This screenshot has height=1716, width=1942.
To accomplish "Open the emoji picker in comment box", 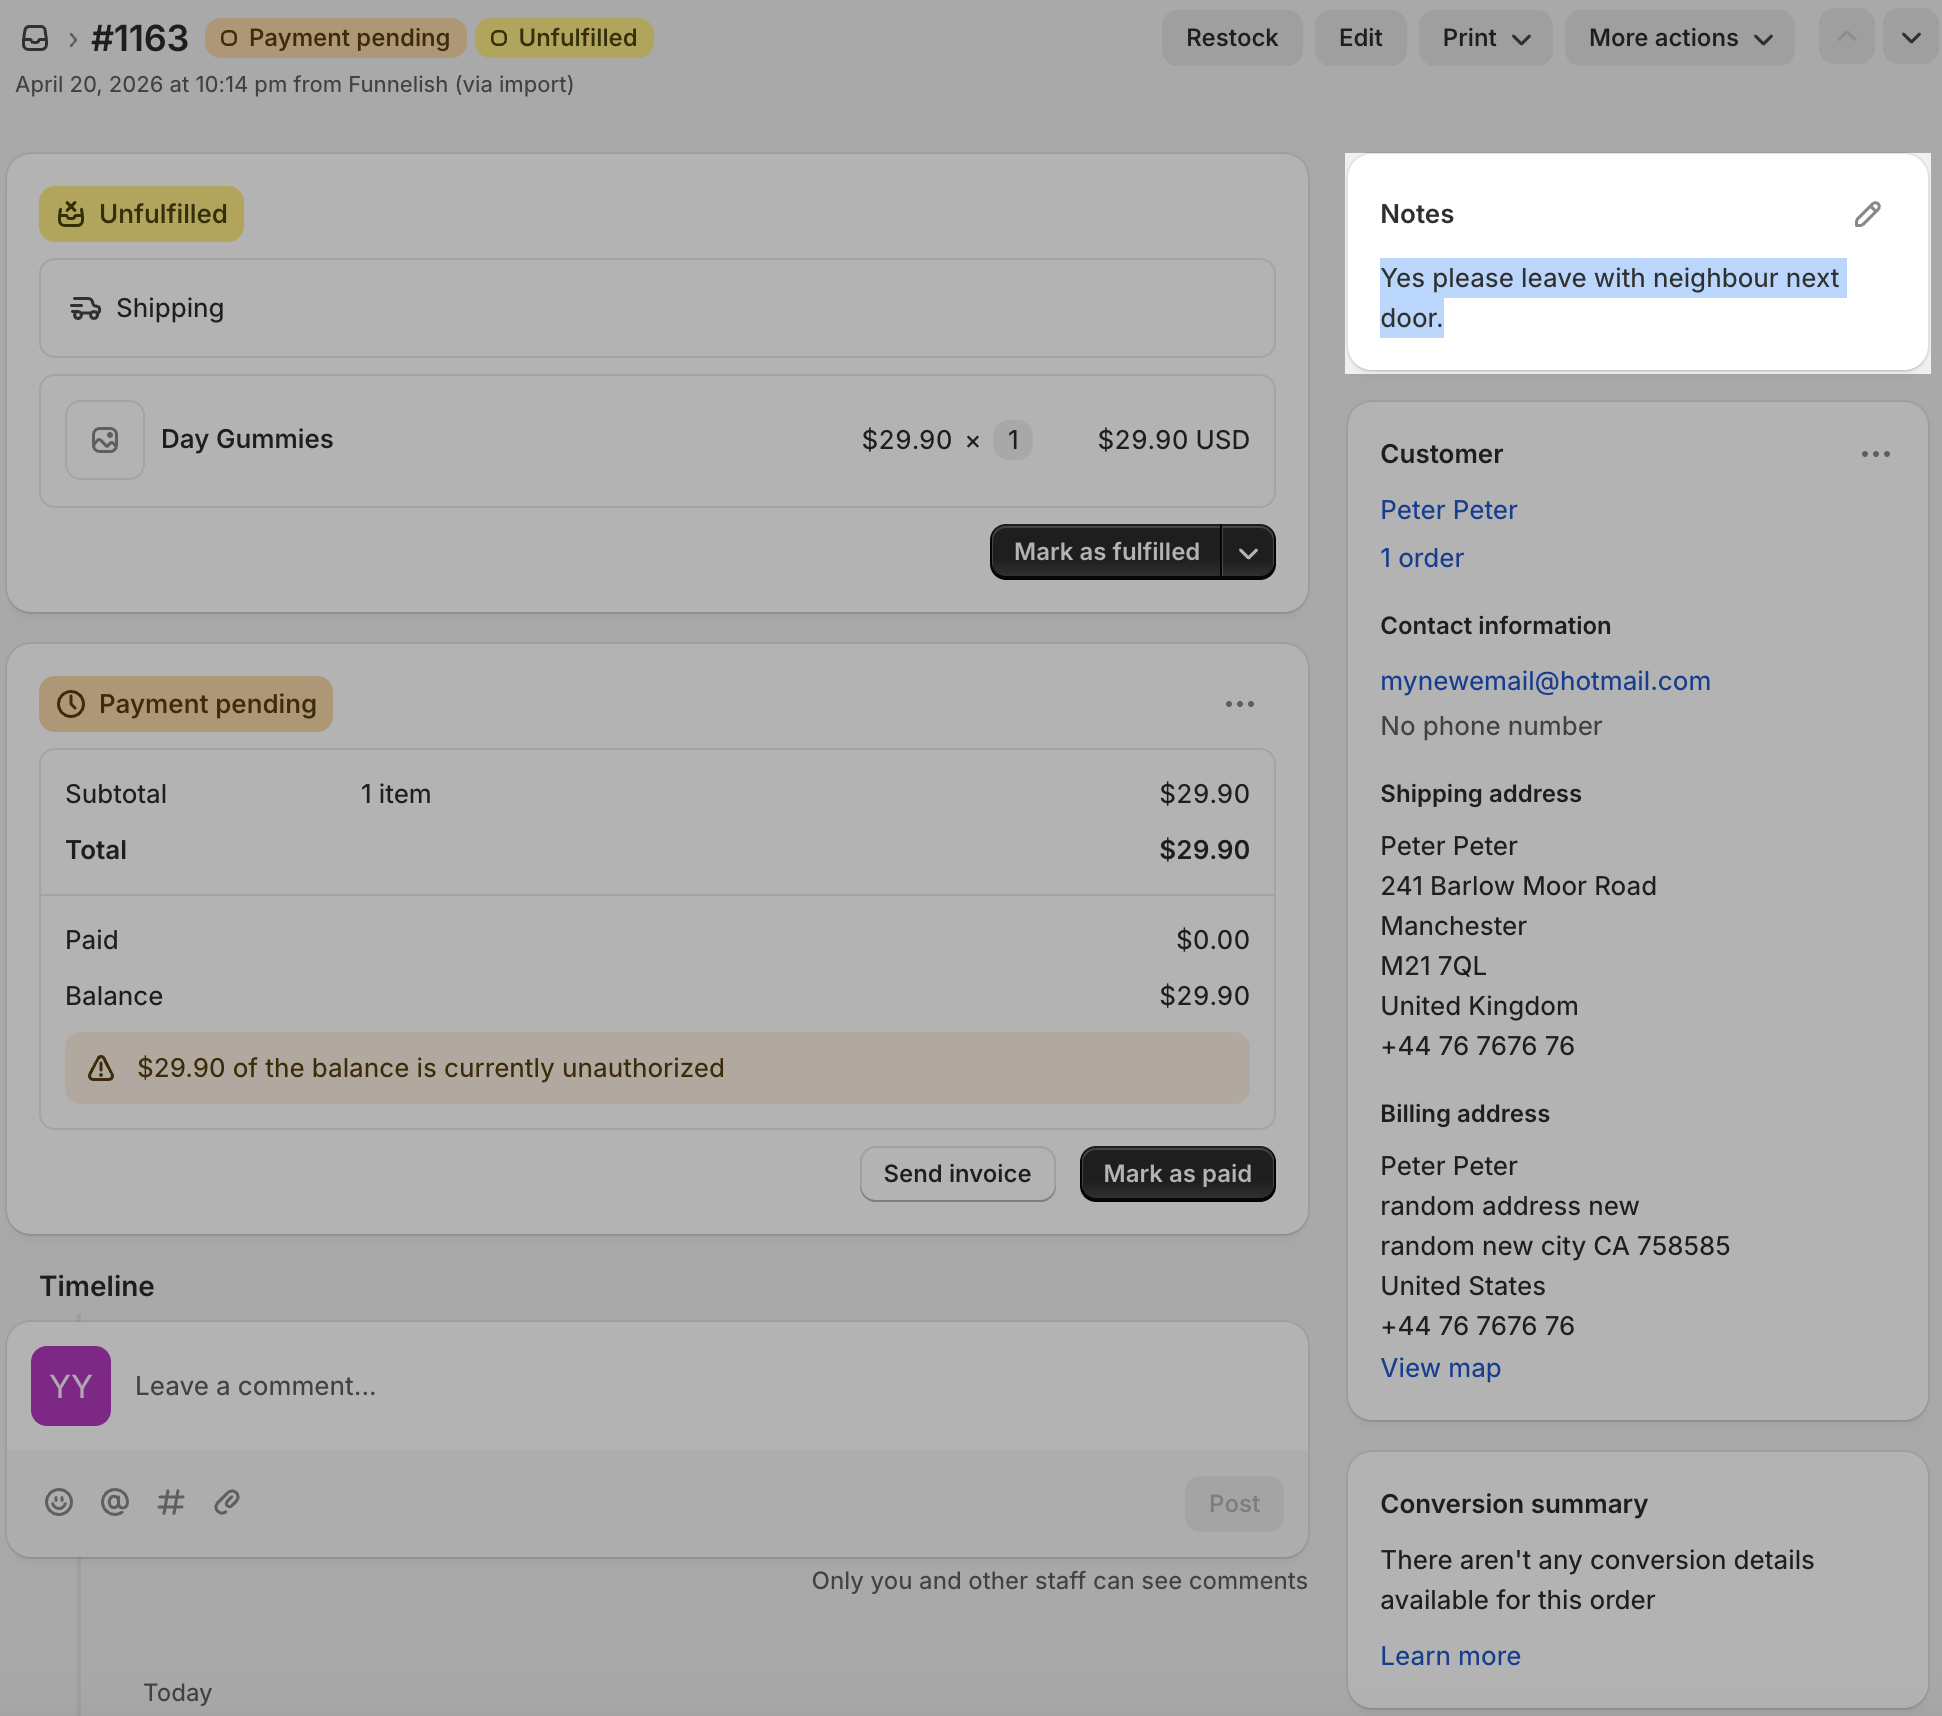I will point(59,1502).
